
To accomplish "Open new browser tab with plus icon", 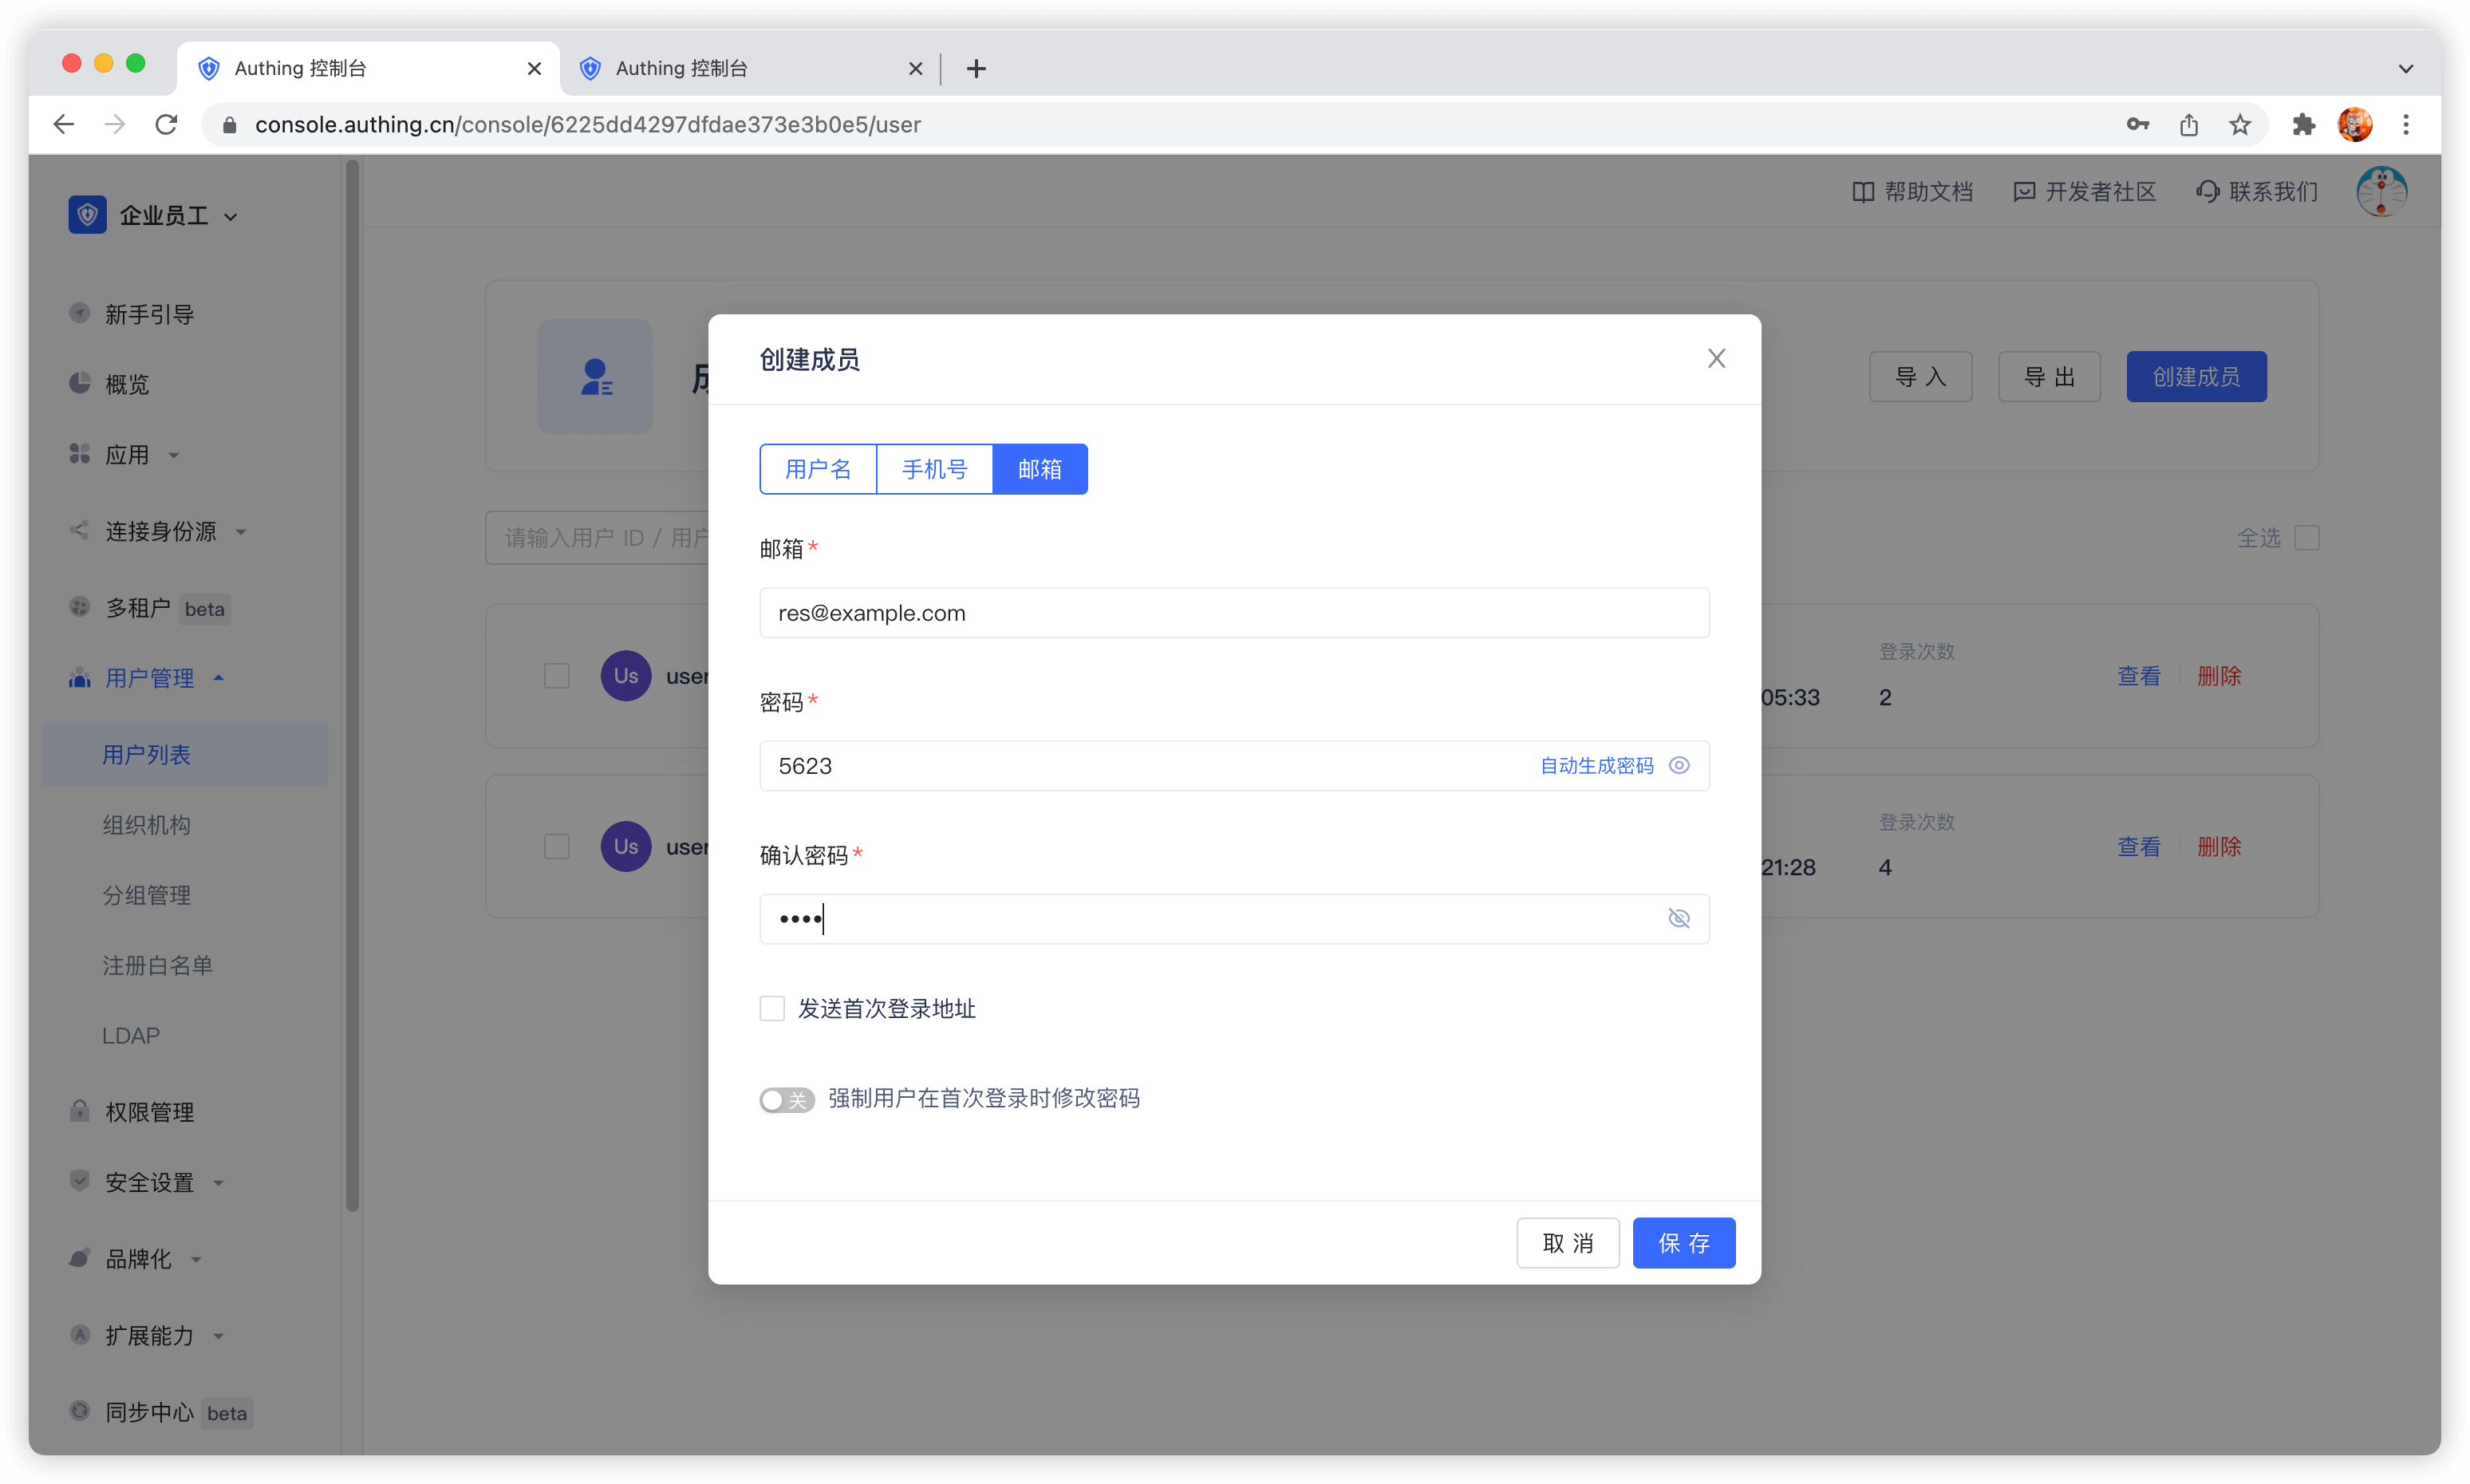I will (976, 68).
